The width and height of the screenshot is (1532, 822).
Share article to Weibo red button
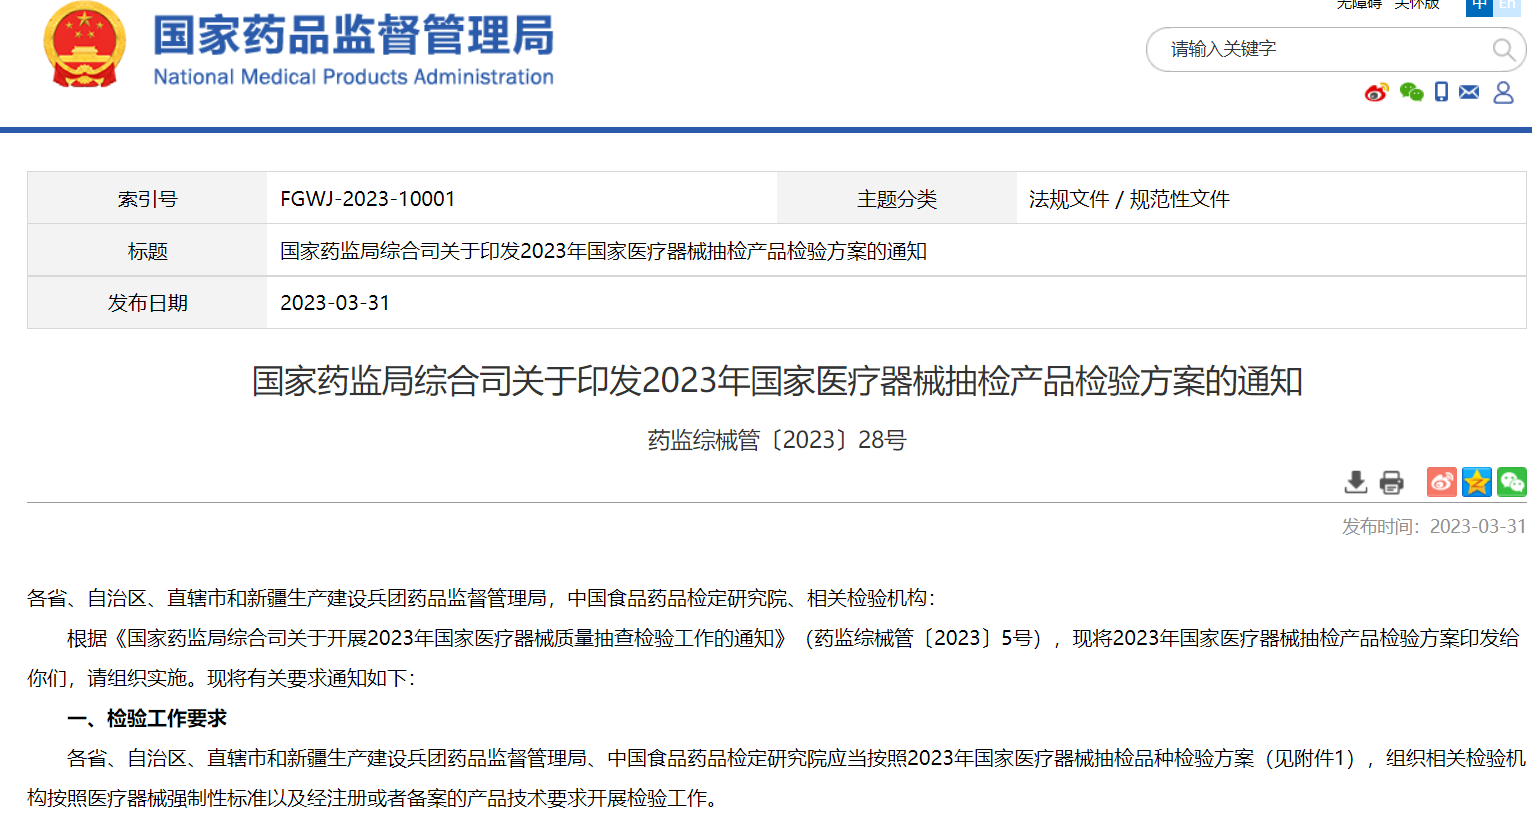click(x=1441, y=482)
